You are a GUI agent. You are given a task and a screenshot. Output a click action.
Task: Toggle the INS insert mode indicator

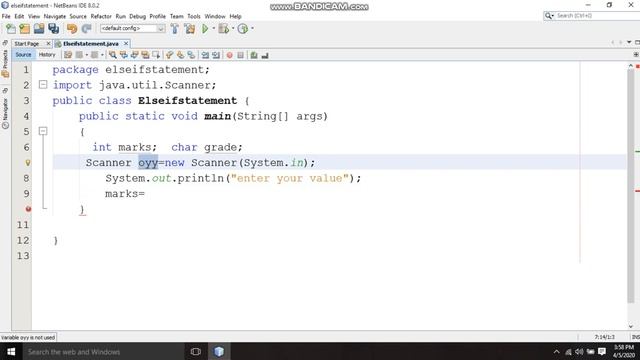(x=636, y=337)
